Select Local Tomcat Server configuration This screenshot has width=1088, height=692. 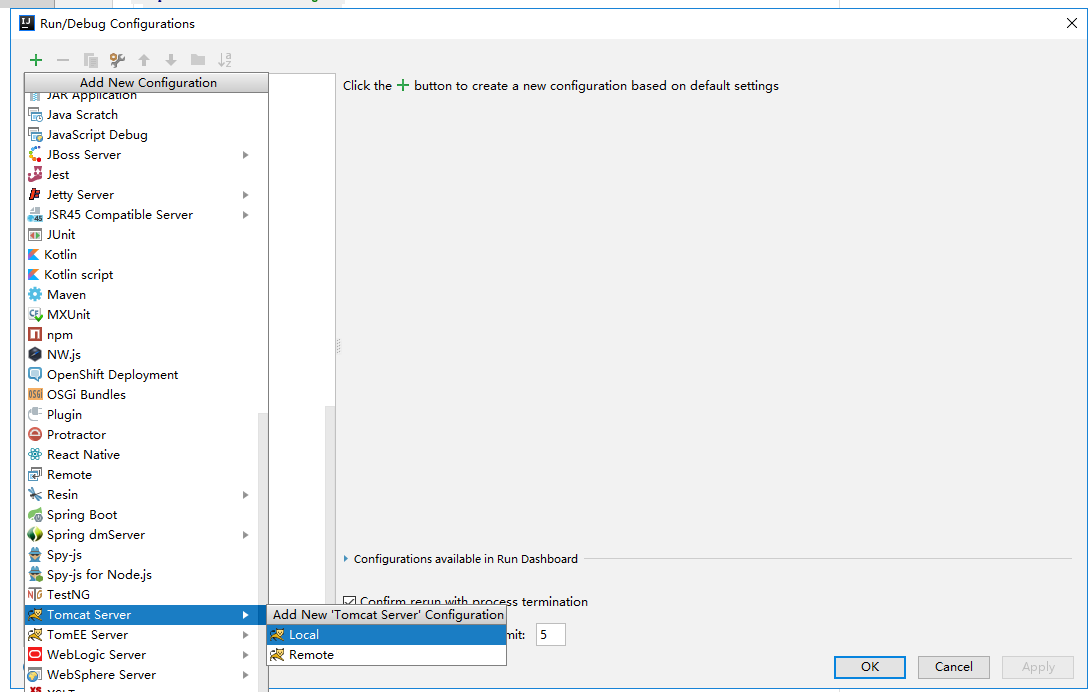point(386,635)
